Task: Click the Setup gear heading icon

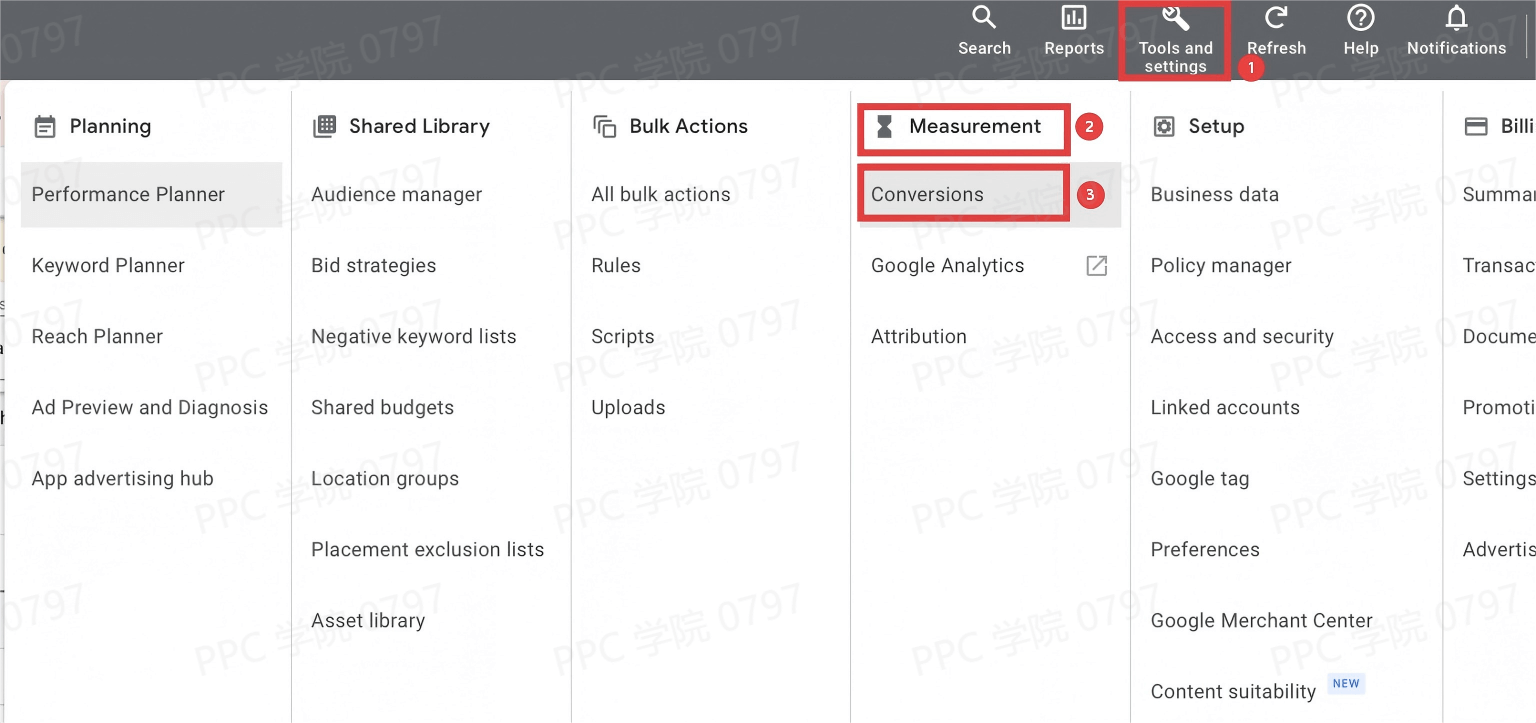Action: (1164, 126)
